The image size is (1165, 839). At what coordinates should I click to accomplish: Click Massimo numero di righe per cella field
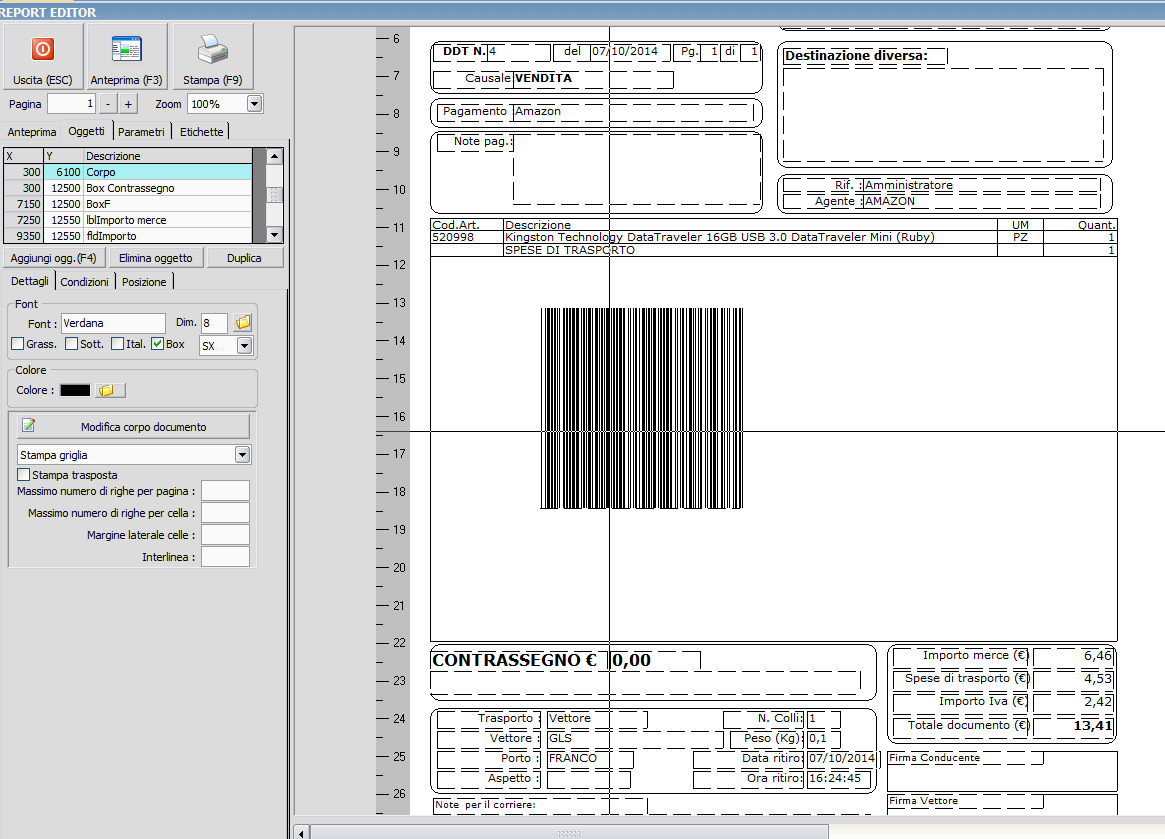click(x=226, y=513)
